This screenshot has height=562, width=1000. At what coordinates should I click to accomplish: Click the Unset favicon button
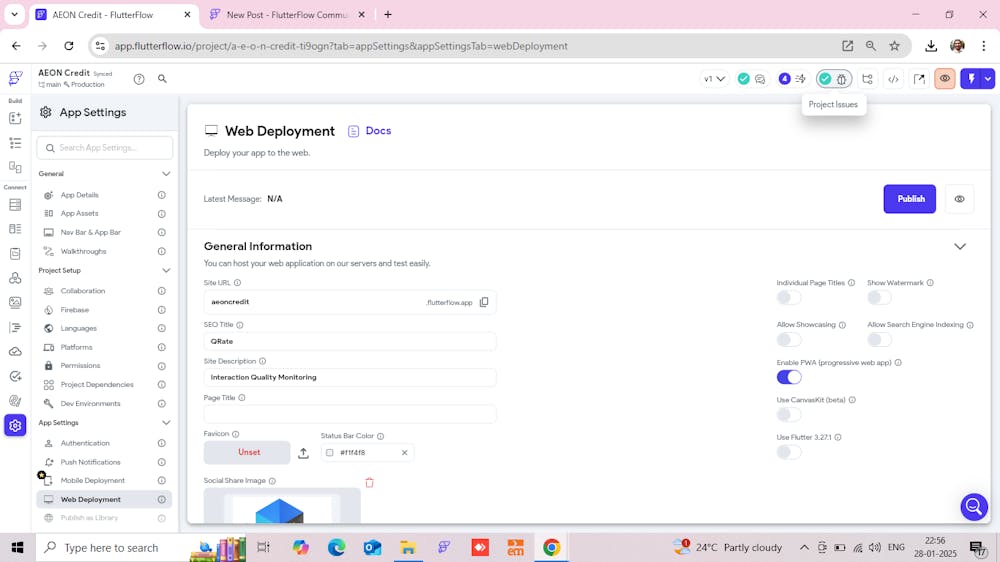[247, 452]
